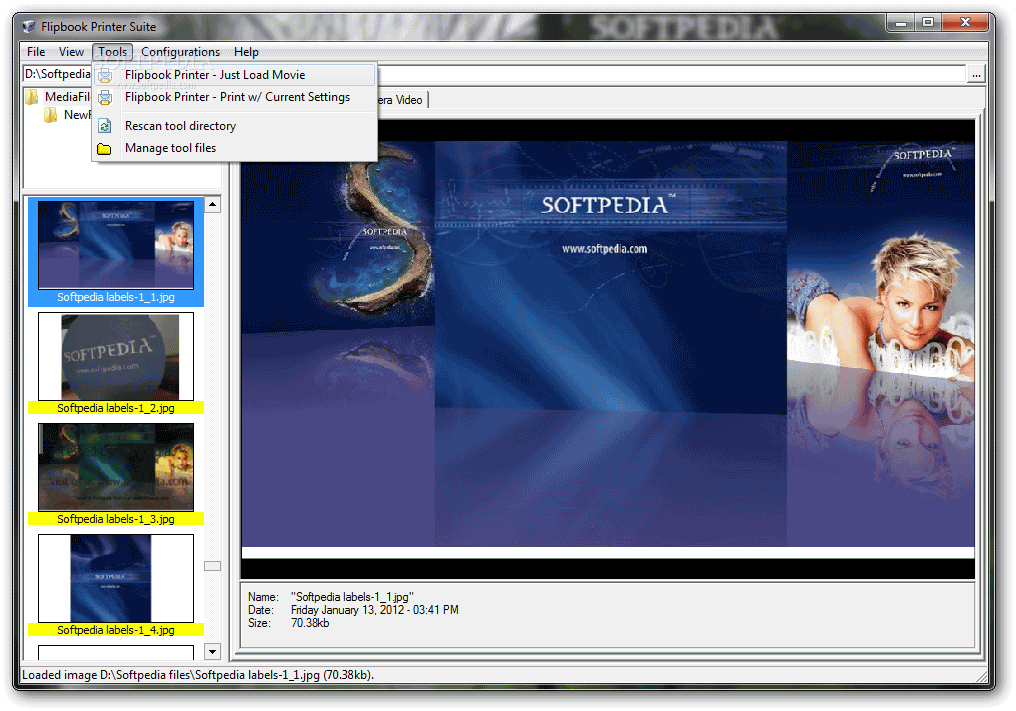This screenshot has height=711, width=1016.
Task: Click the Size value 70.38kb
Action: 310,623
